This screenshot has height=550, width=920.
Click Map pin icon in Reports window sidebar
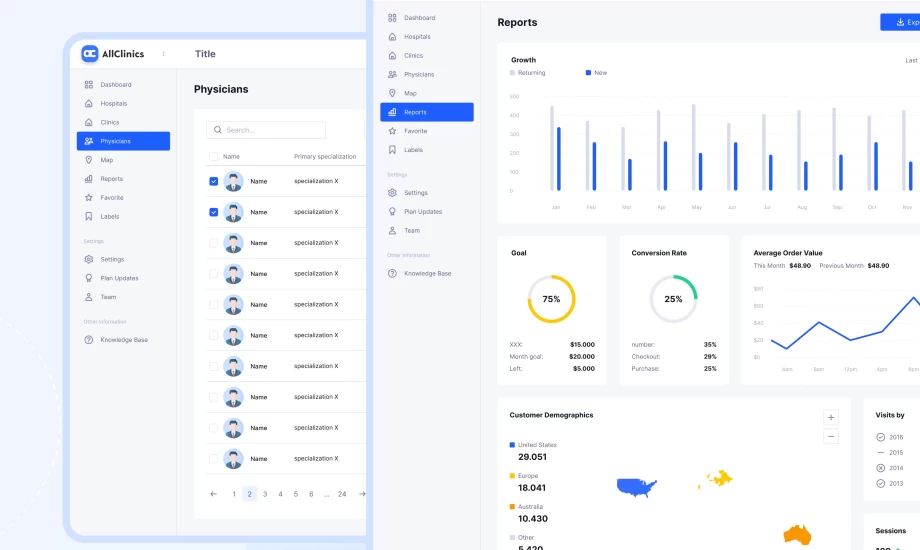tap(393, 93)
